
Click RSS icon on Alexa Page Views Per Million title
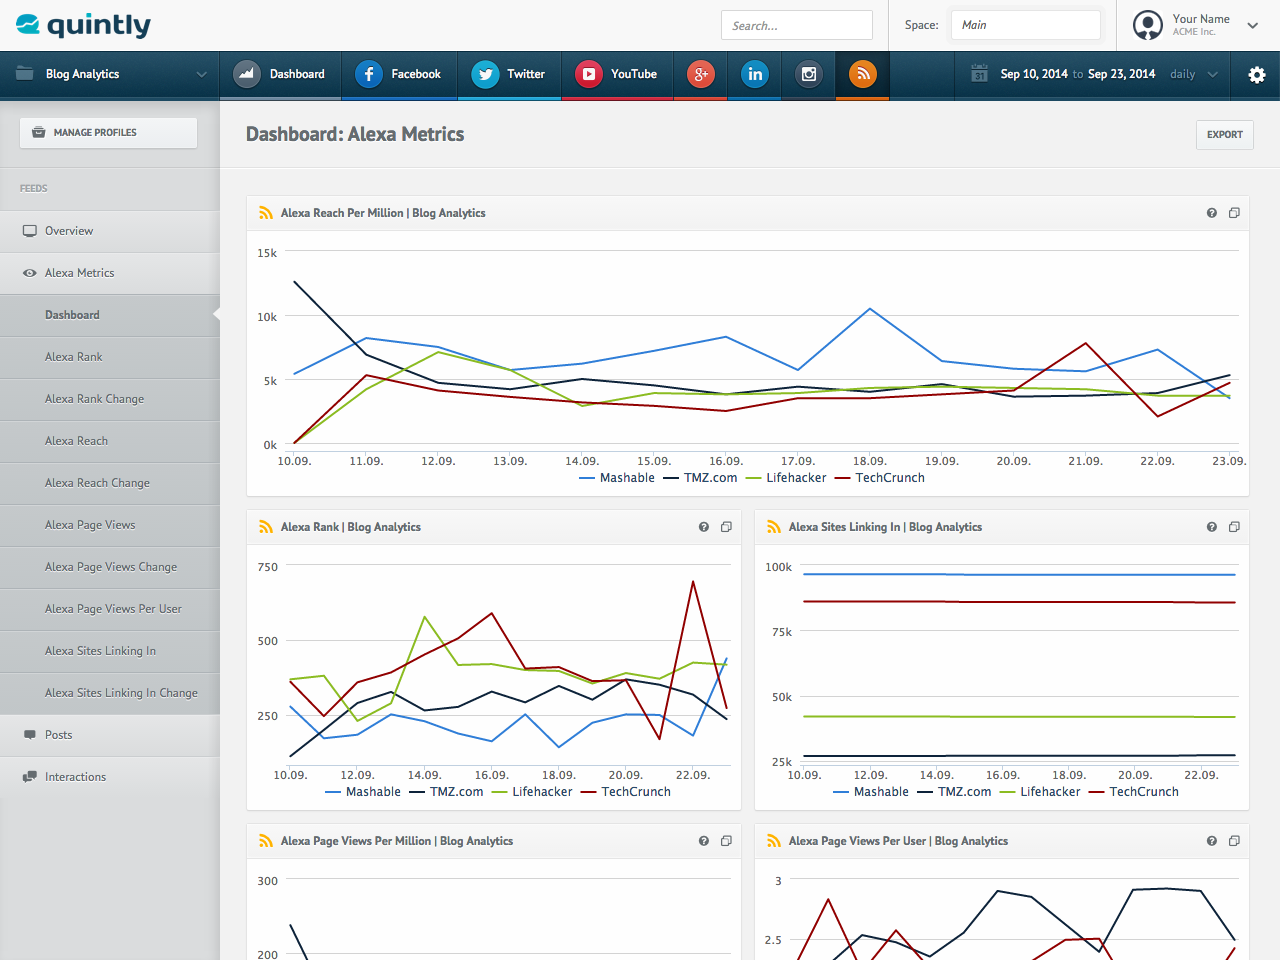pos(266,841)
